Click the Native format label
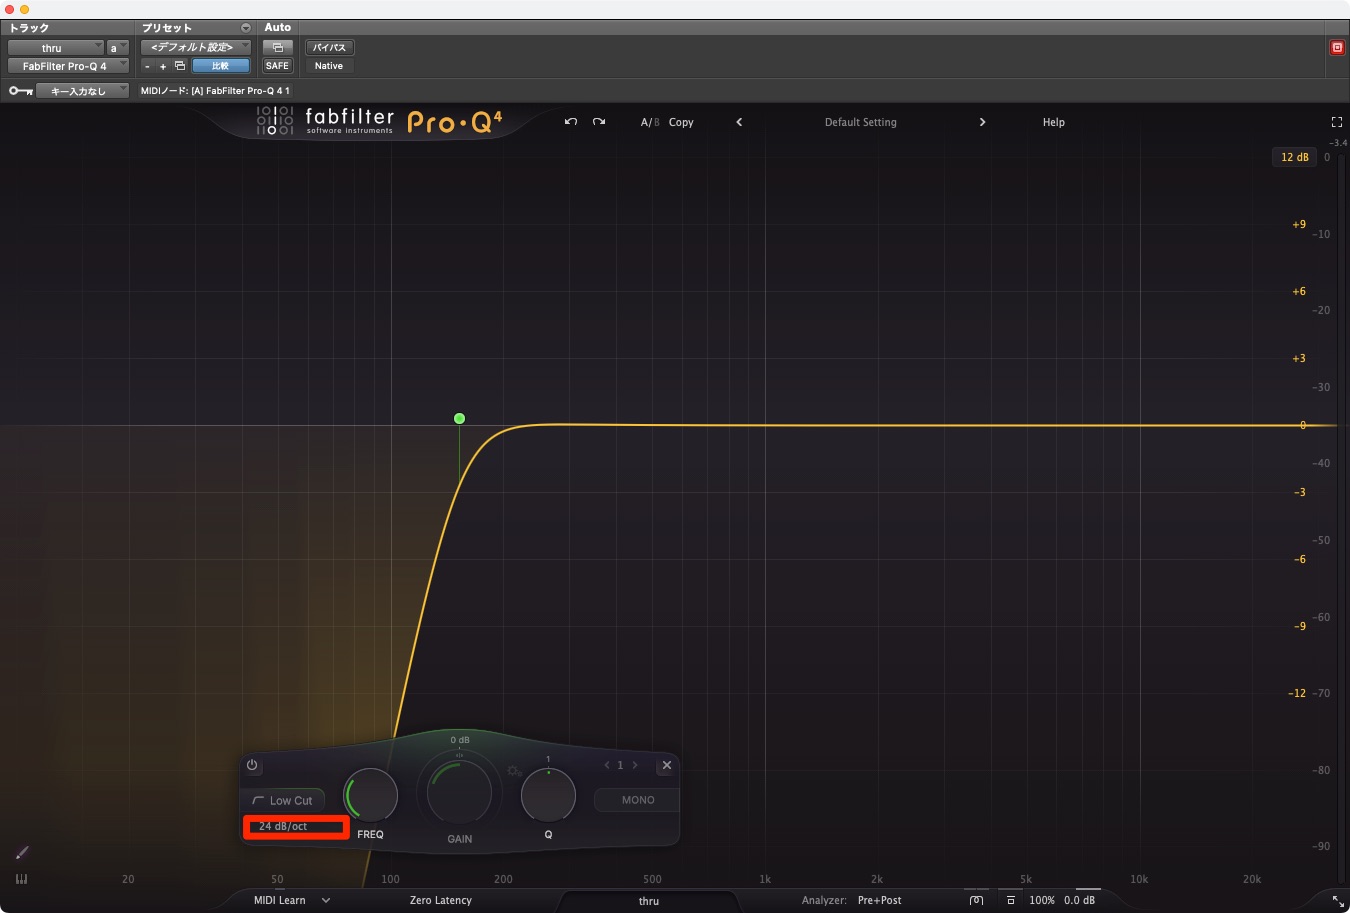This screenshot has width=1350, height=913. (329, 66)
